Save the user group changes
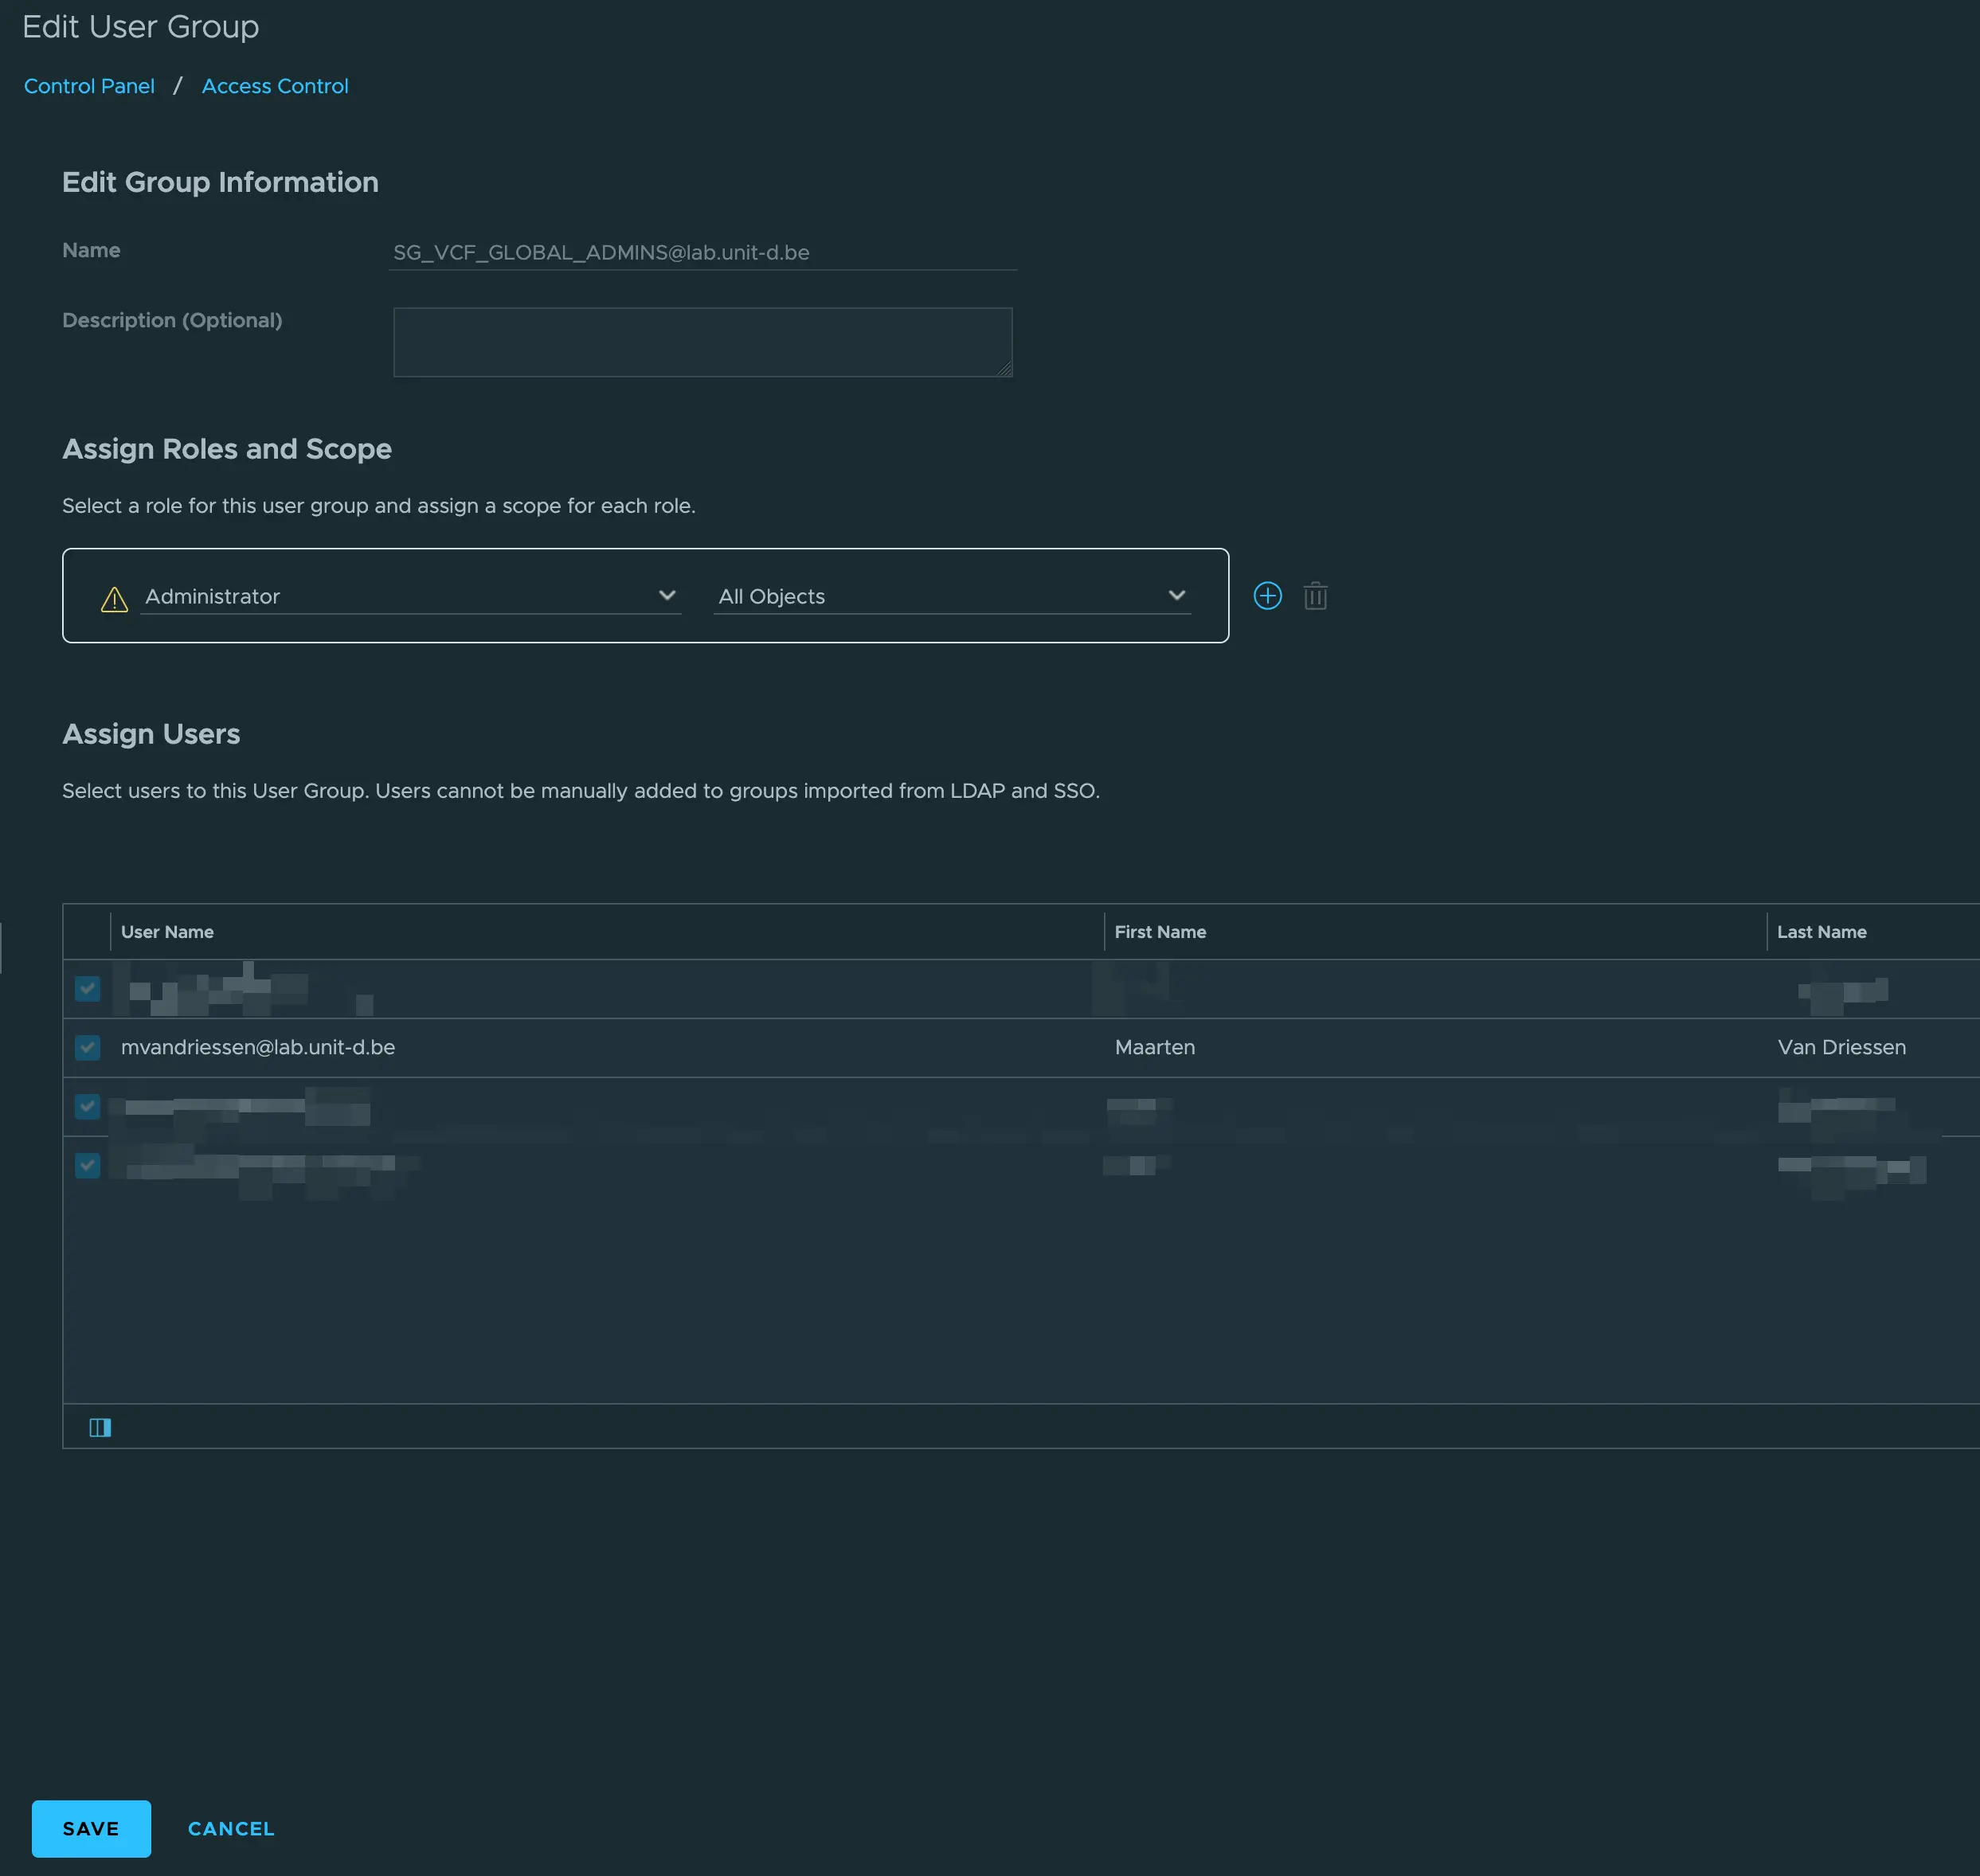The height and width of the screenshot is (1876, 1980). 90,1828
